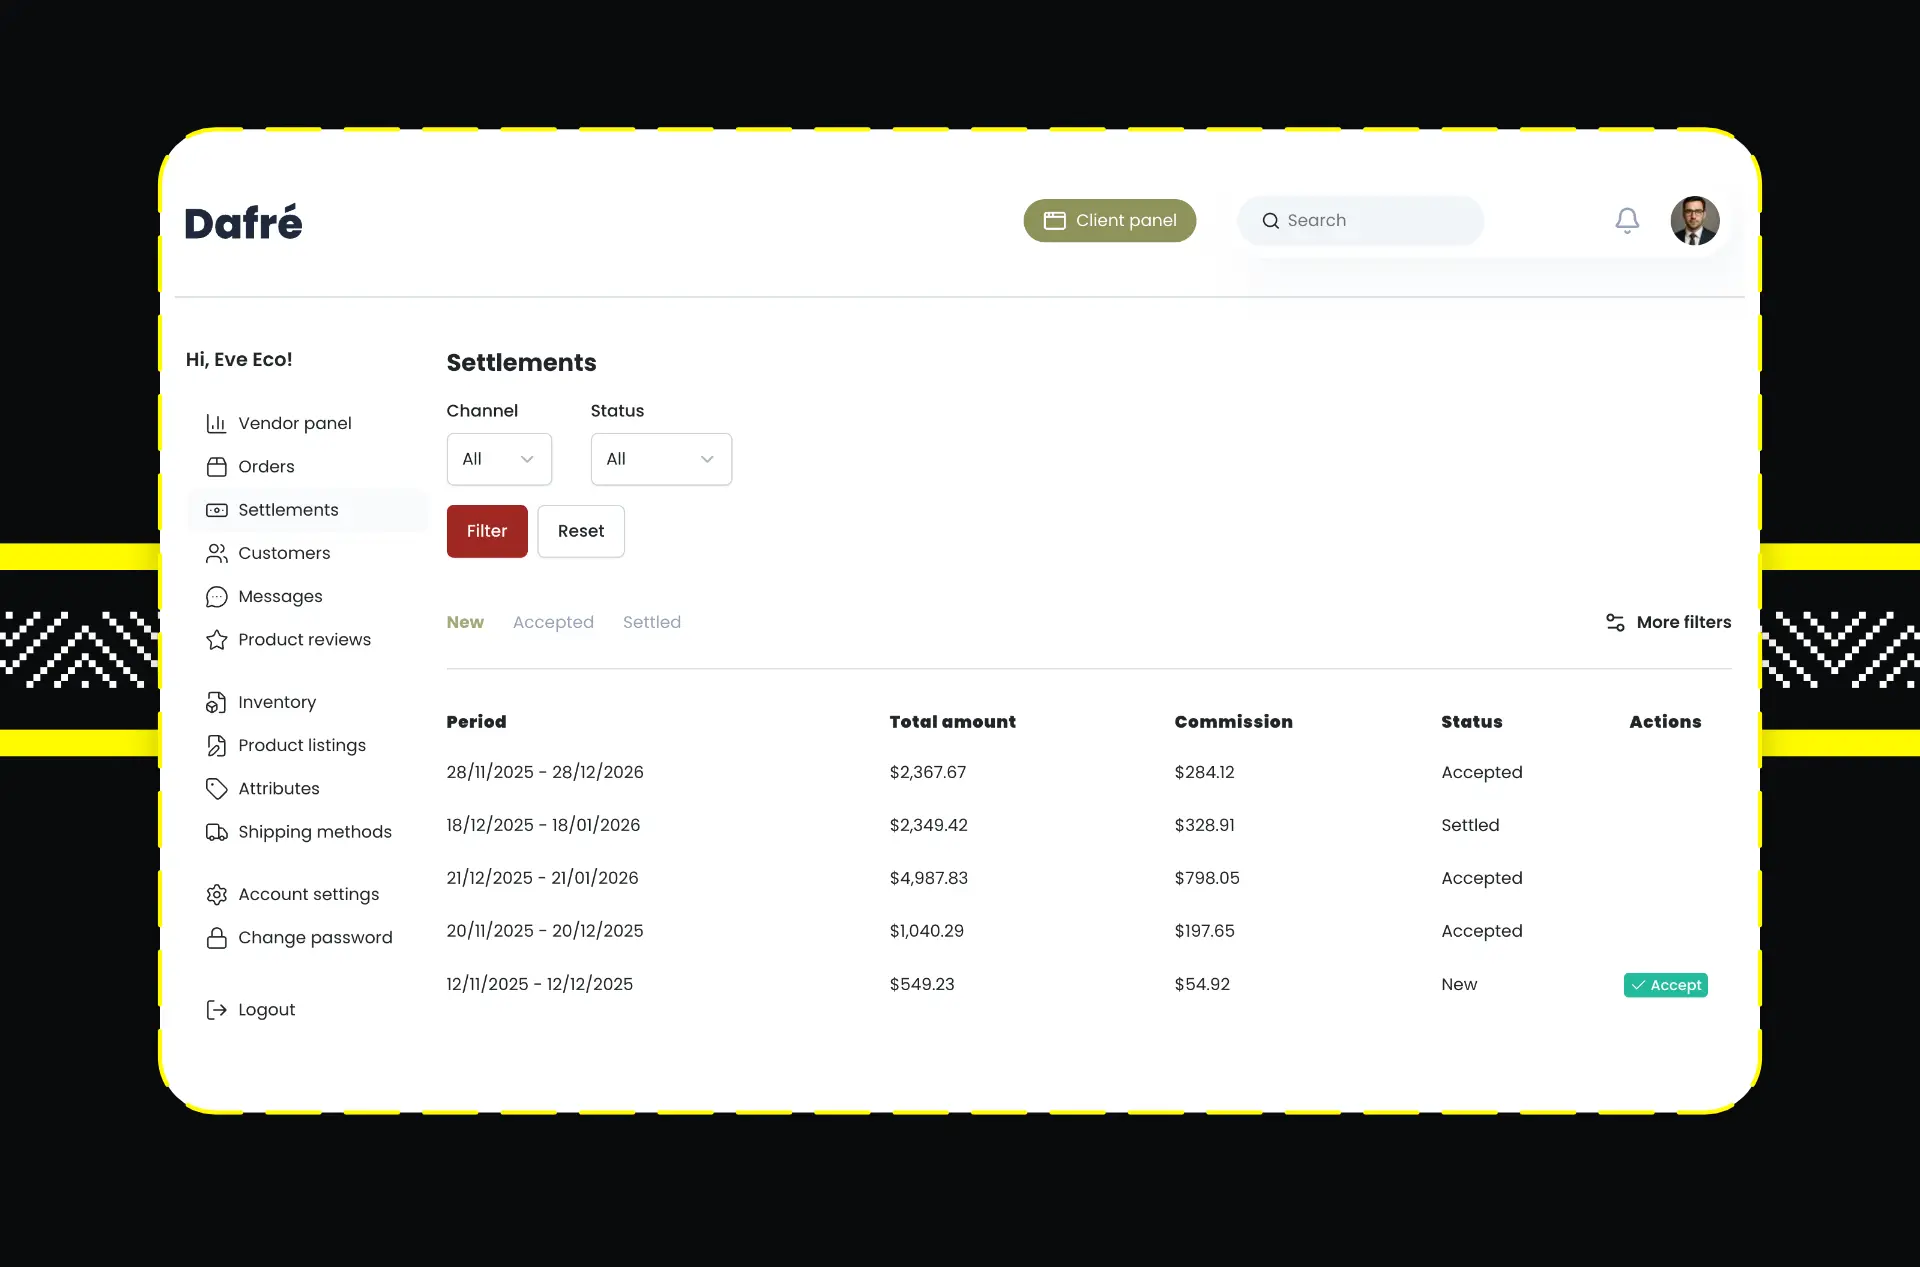Click the Product reviews star icon

216,640
